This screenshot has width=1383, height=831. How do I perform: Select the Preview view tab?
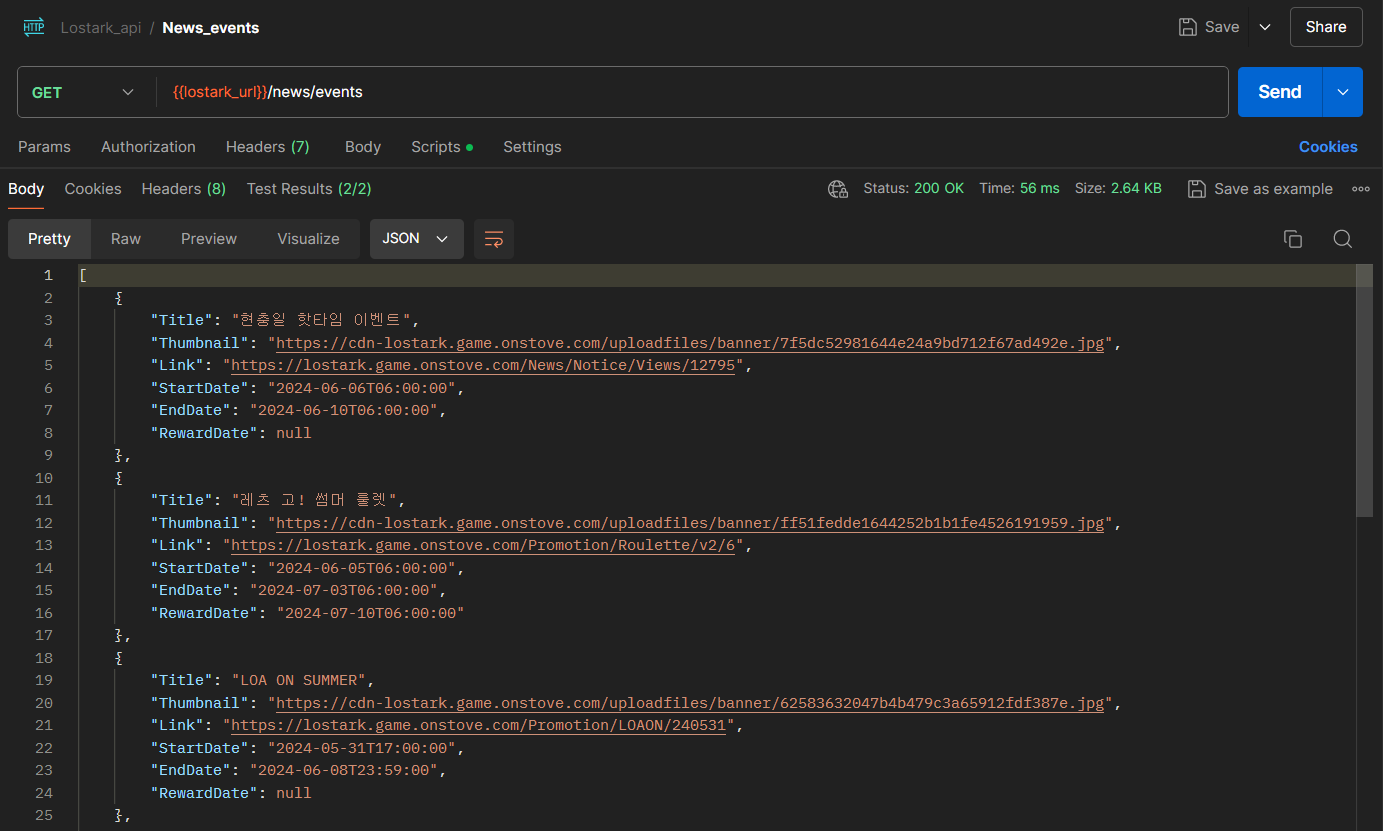(209, 239)
